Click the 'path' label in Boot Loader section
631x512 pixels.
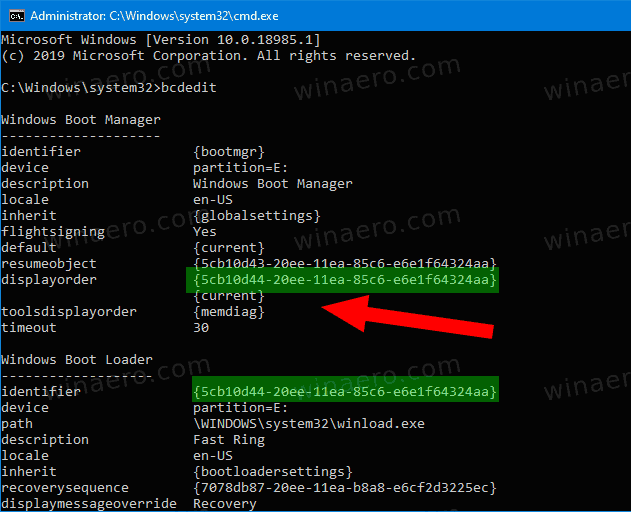[17, 424]
